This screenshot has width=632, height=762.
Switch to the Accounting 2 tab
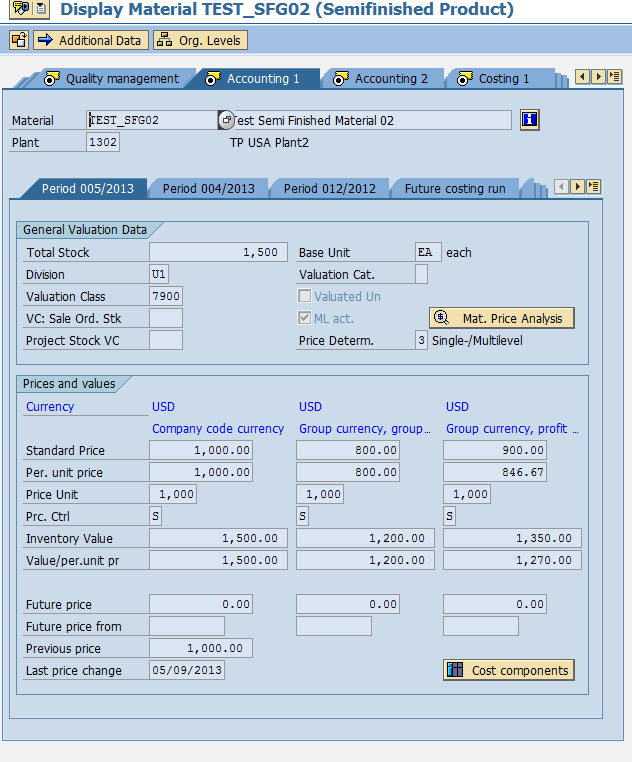pyautogui.click(x=383, y=79)
